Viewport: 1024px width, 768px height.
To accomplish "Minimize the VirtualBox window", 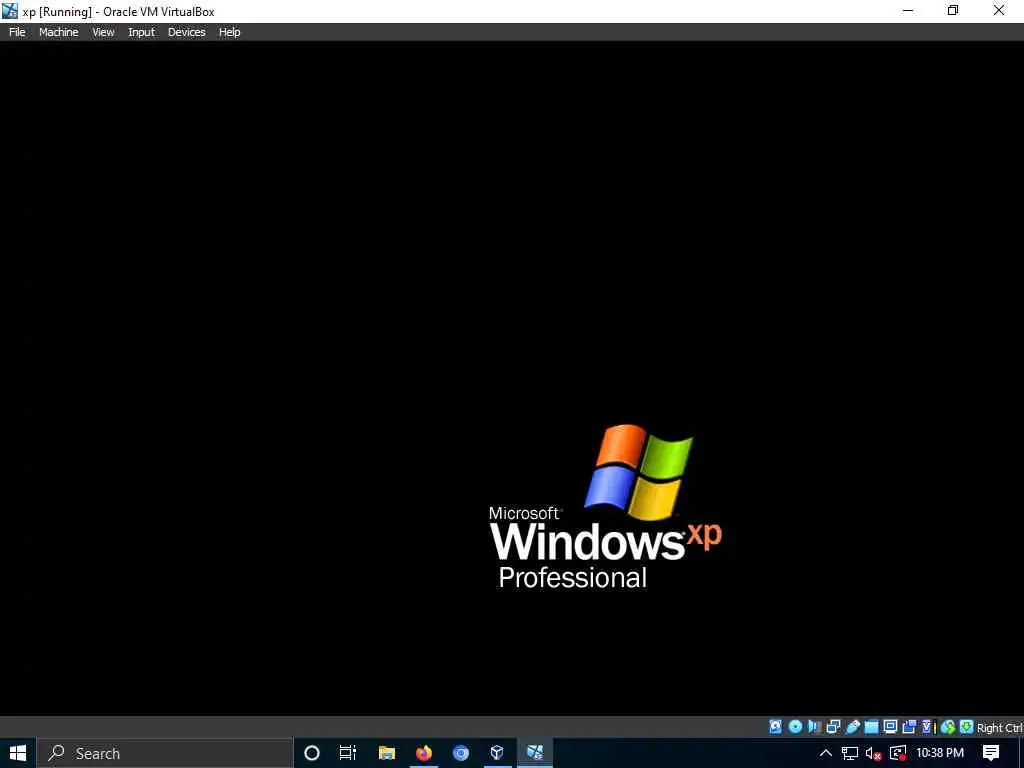I will click(908, 10).
